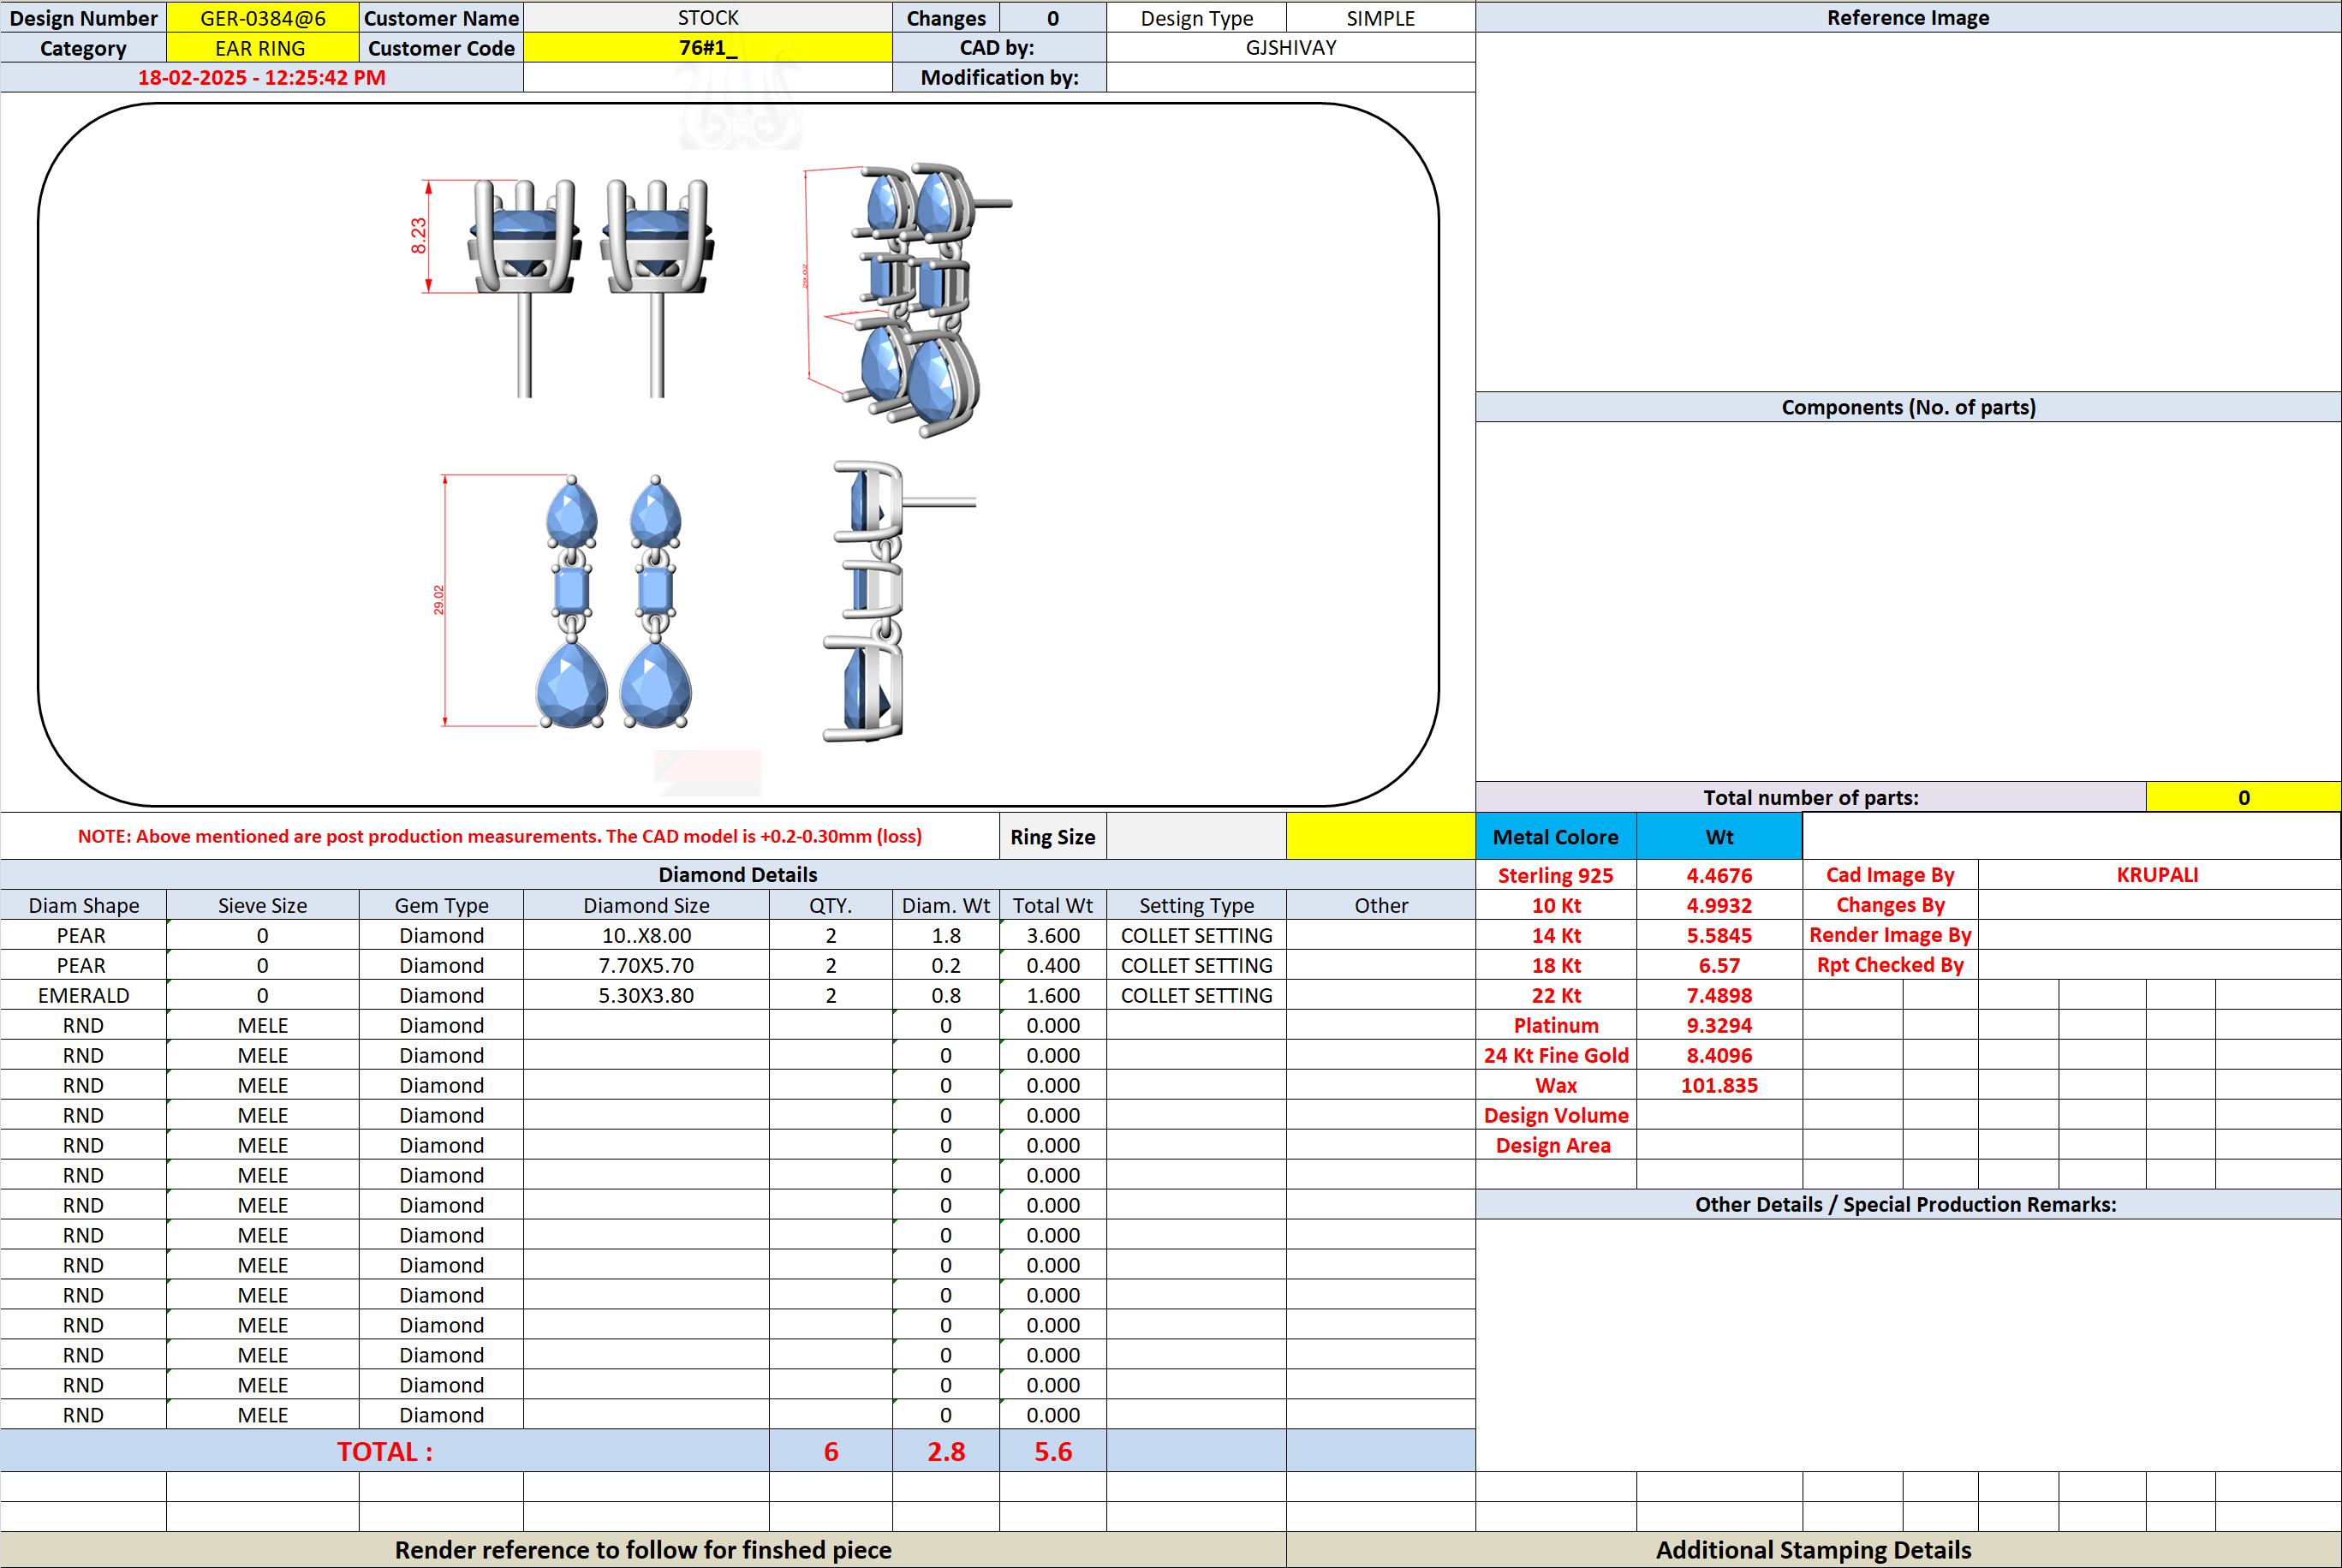
Task: Select the Wax weight 101.835
Action: (1719, 1085)
